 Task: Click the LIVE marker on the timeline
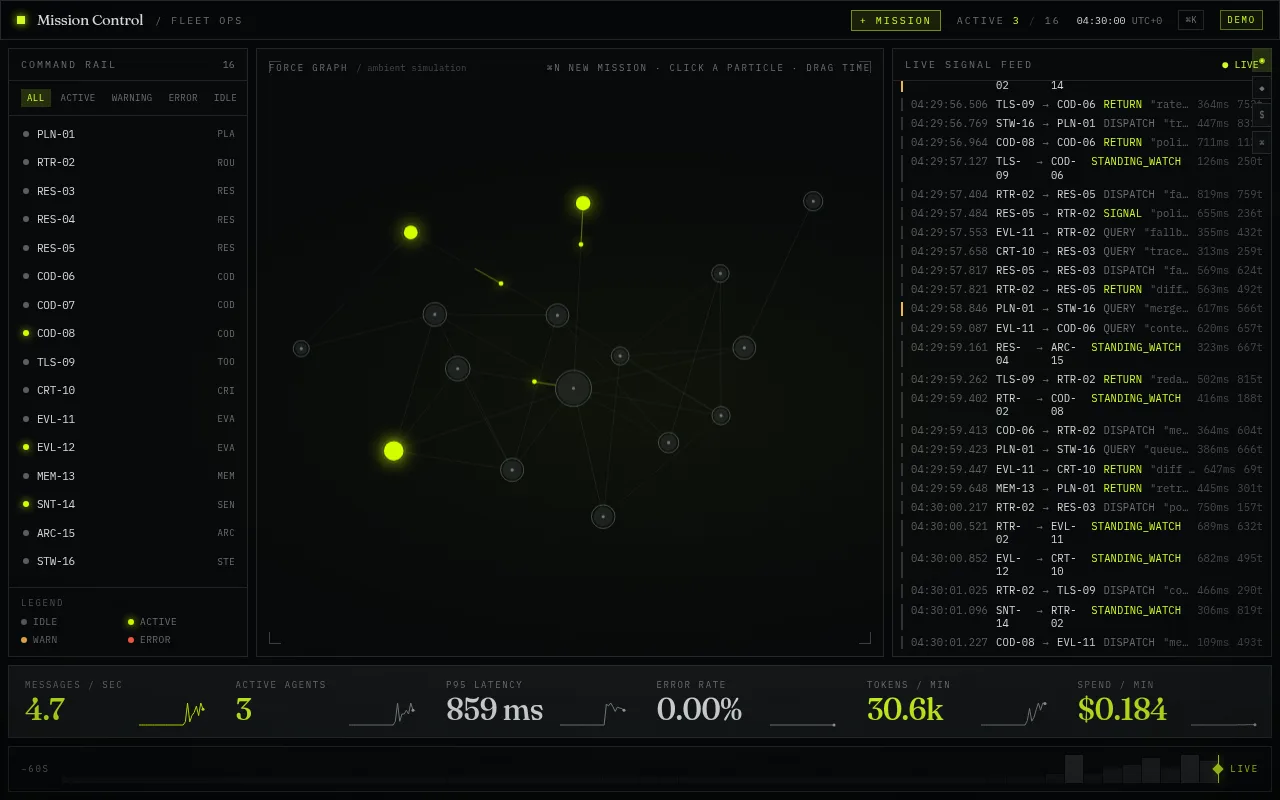[1236, 769]
